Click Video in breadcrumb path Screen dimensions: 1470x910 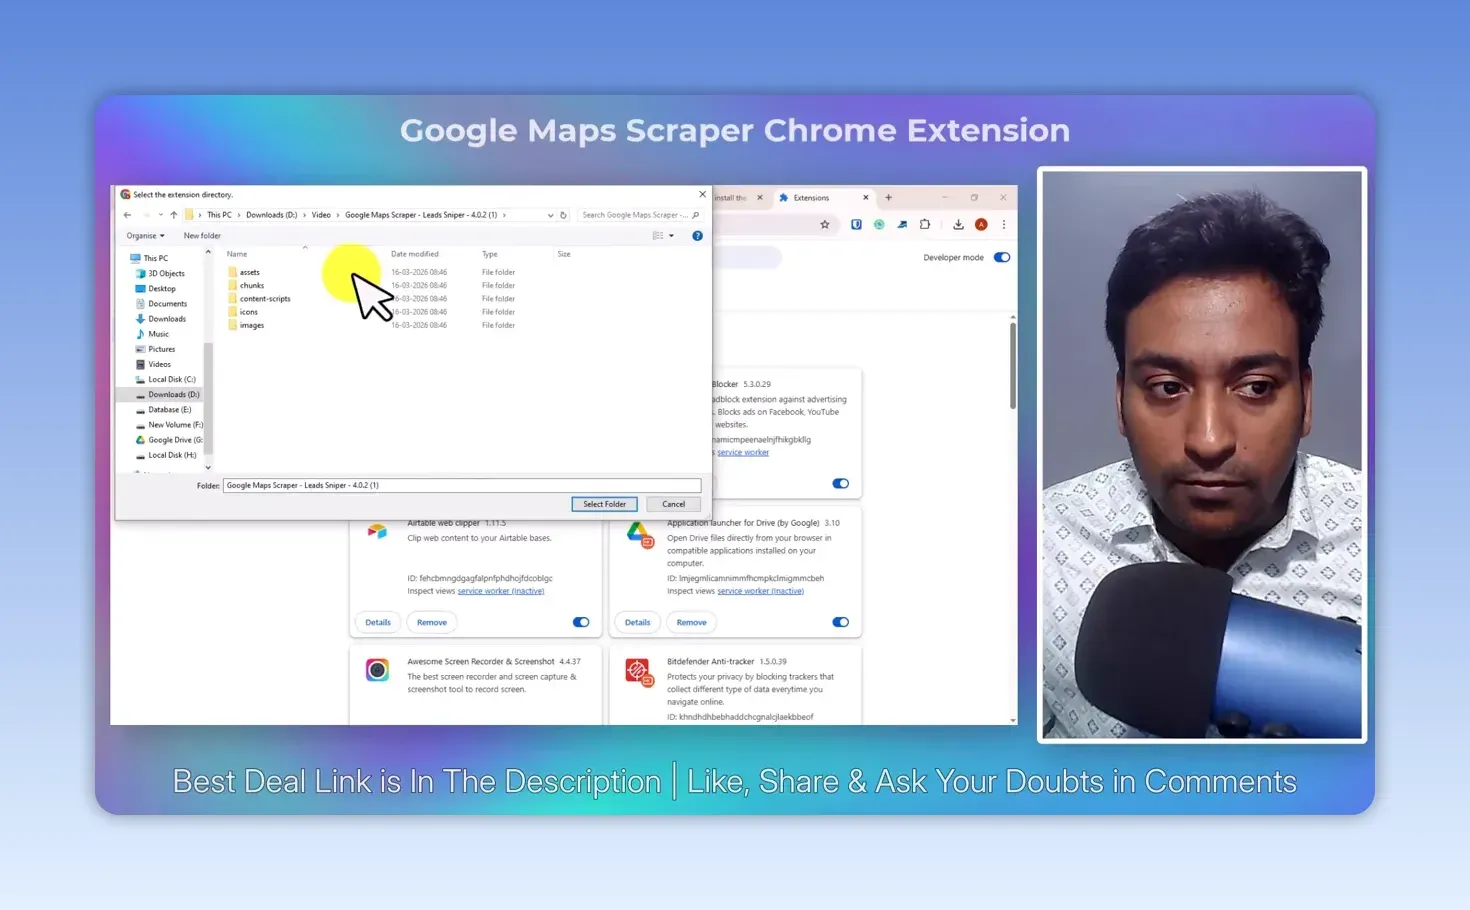pos(321,215)
